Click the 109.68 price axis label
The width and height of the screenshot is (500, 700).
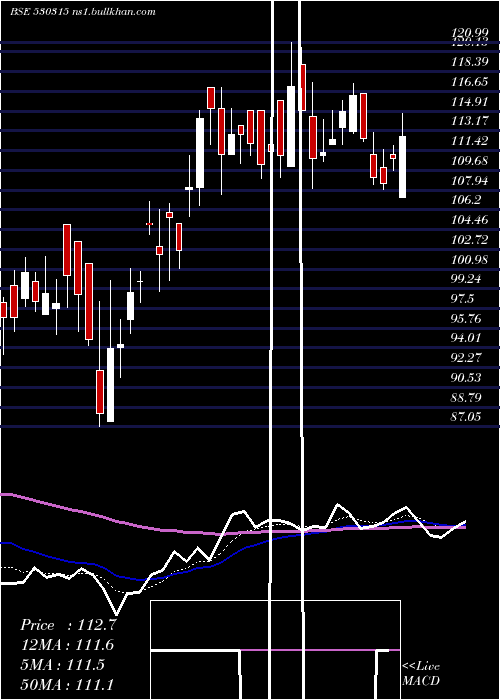(x=469, y=161)
